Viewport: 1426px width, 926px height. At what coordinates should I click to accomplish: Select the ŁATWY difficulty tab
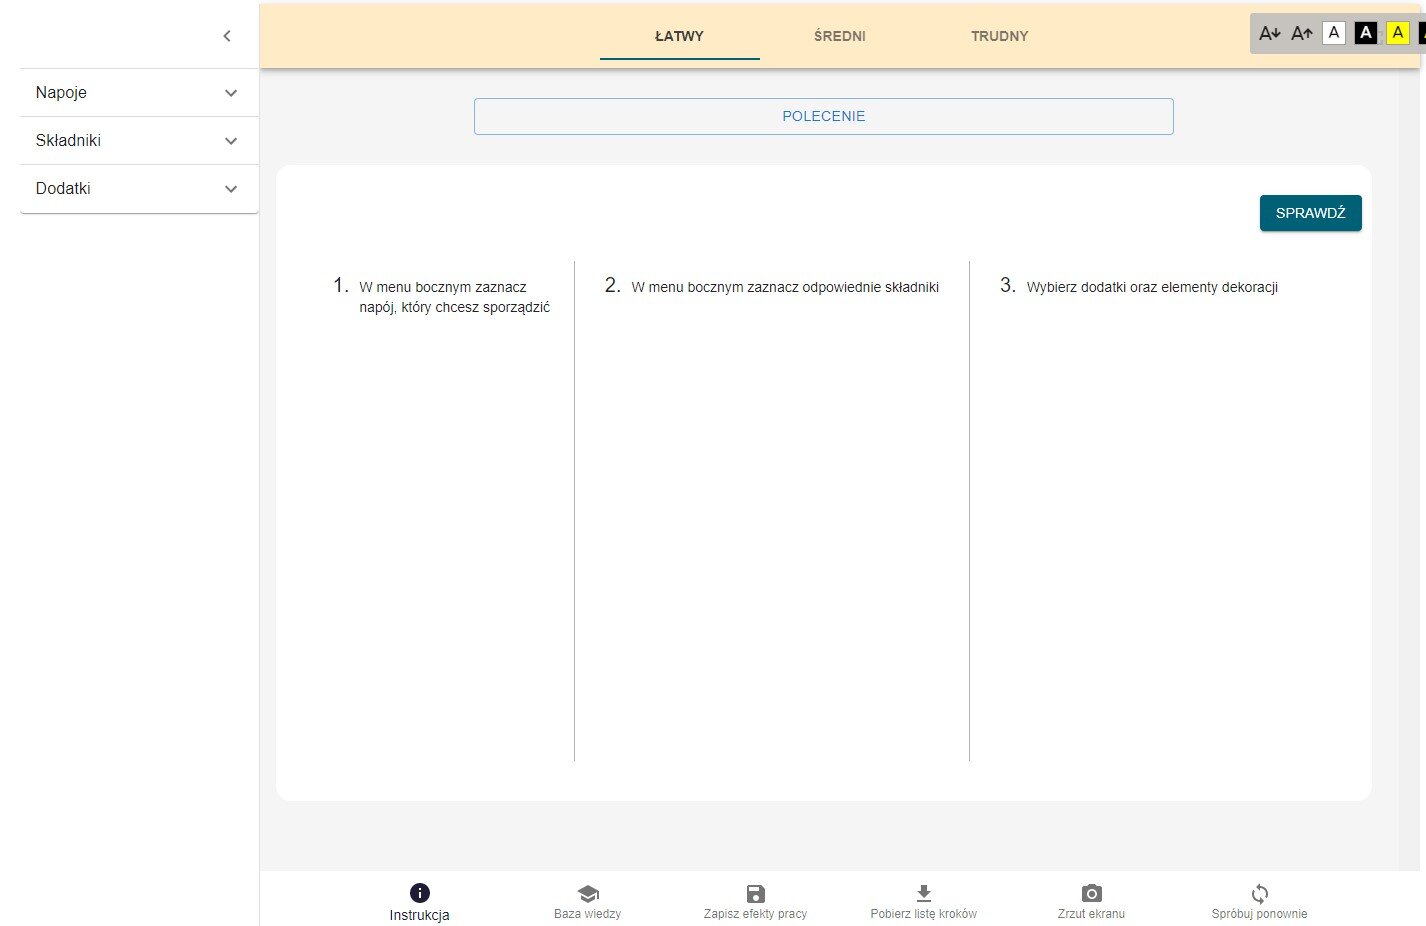pos(679,36)
